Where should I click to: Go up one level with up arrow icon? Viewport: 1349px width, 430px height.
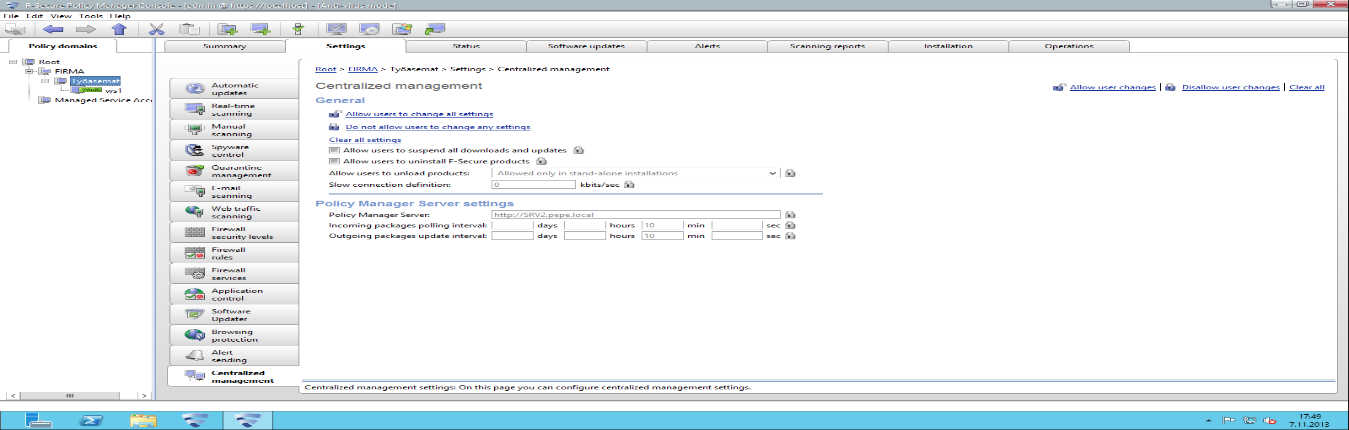click(118, 29)
